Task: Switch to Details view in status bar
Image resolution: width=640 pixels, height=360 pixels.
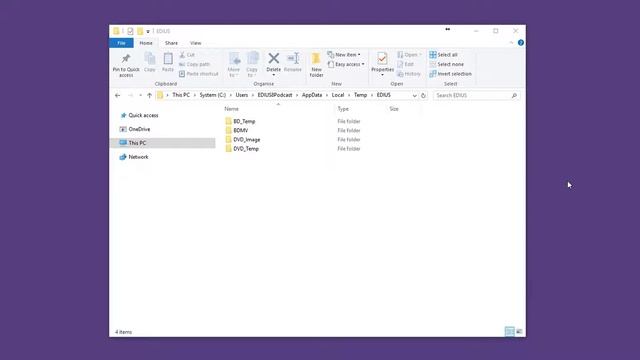Action: (x=509, y=331)
